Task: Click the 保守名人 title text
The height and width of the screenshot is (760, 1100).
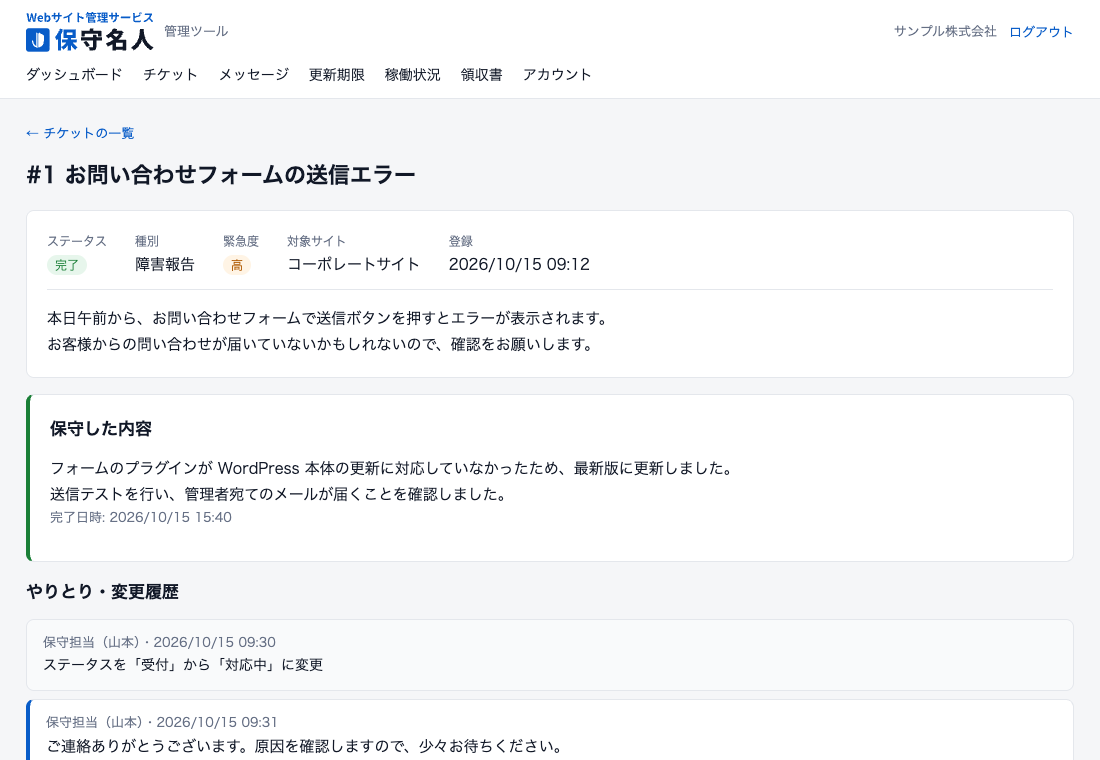Action: click(x=104, y=40)
